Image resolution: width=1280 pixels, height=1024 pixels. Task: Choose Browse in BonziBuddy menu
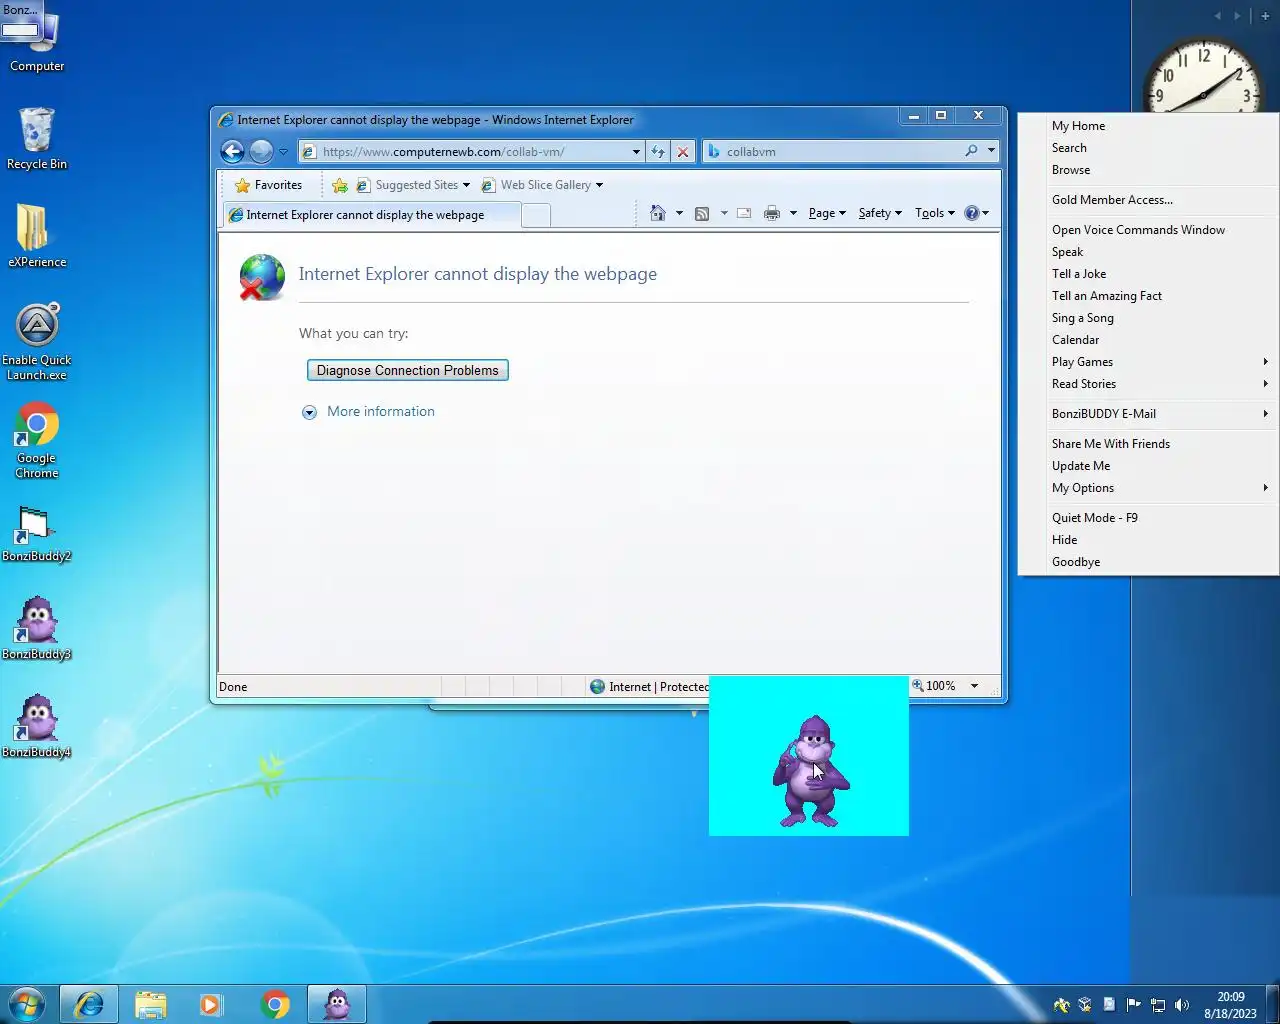click(1148, 170)
